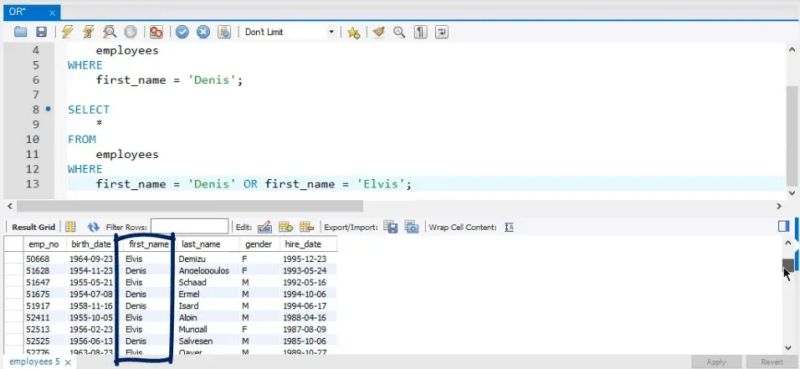Commit transaction with the blue checkmark icon

182,32
